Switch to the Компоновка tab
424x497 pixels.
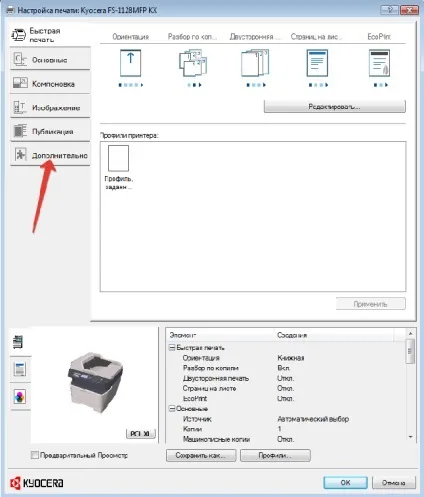[50, 83]
